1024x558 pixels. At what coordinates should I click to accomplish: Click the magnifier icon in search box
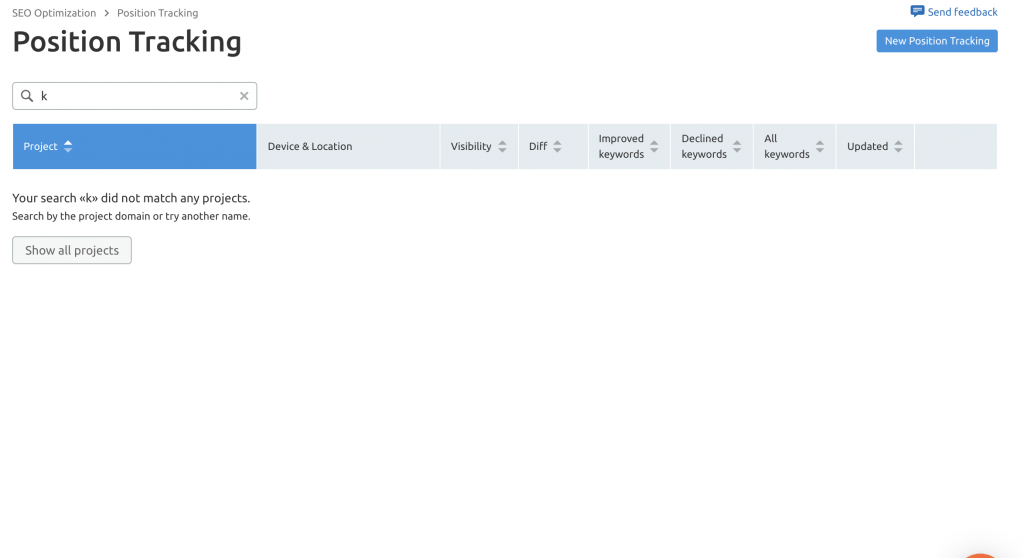tap(27, 96)
